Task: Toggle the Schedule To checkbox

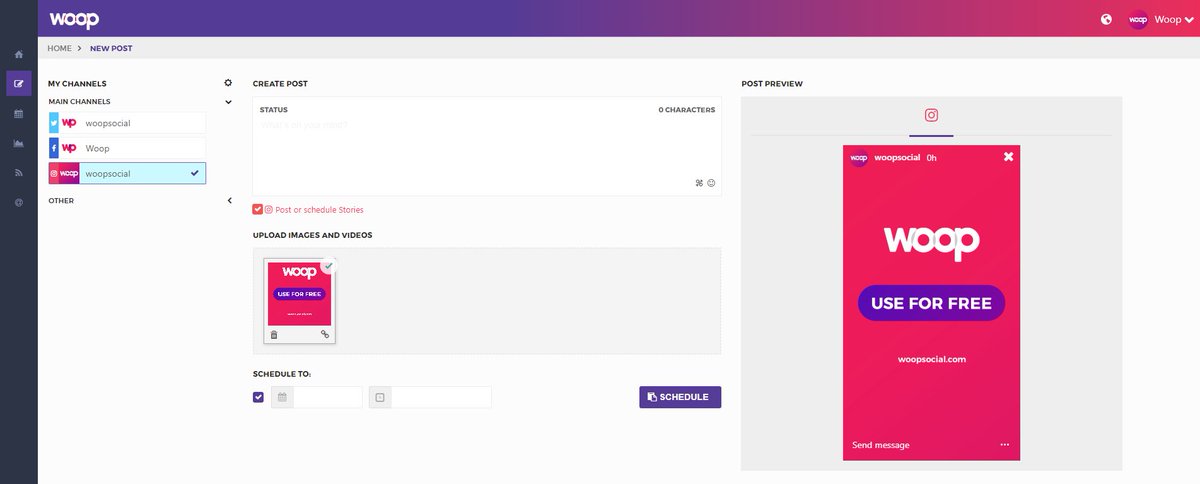Action: (258, 397)
